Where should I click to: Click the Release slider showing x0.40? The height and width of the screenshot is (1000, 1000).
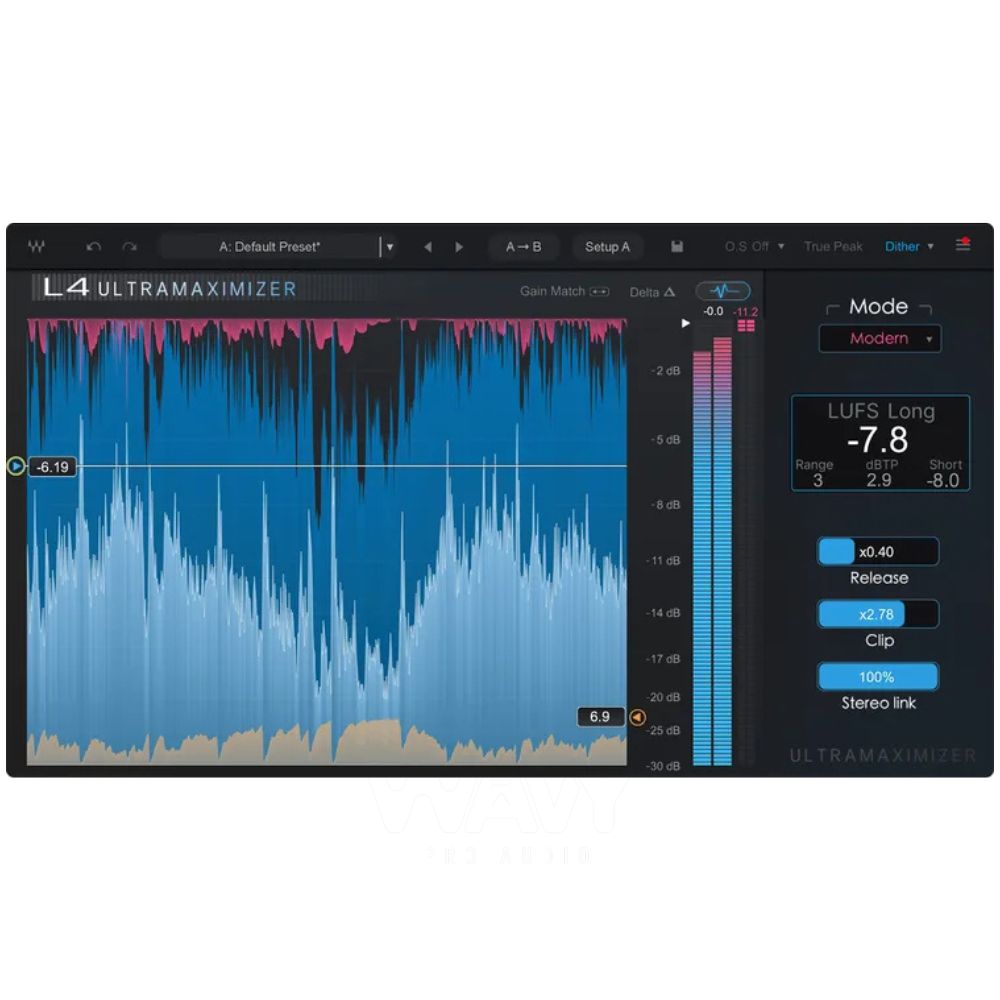[x=877, y=551]
